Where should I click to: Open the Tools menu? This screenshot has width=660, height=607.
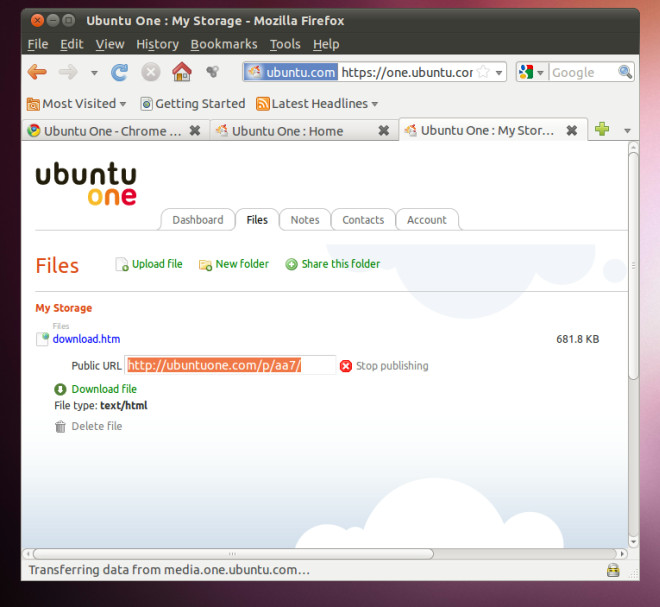click(285, 44)
